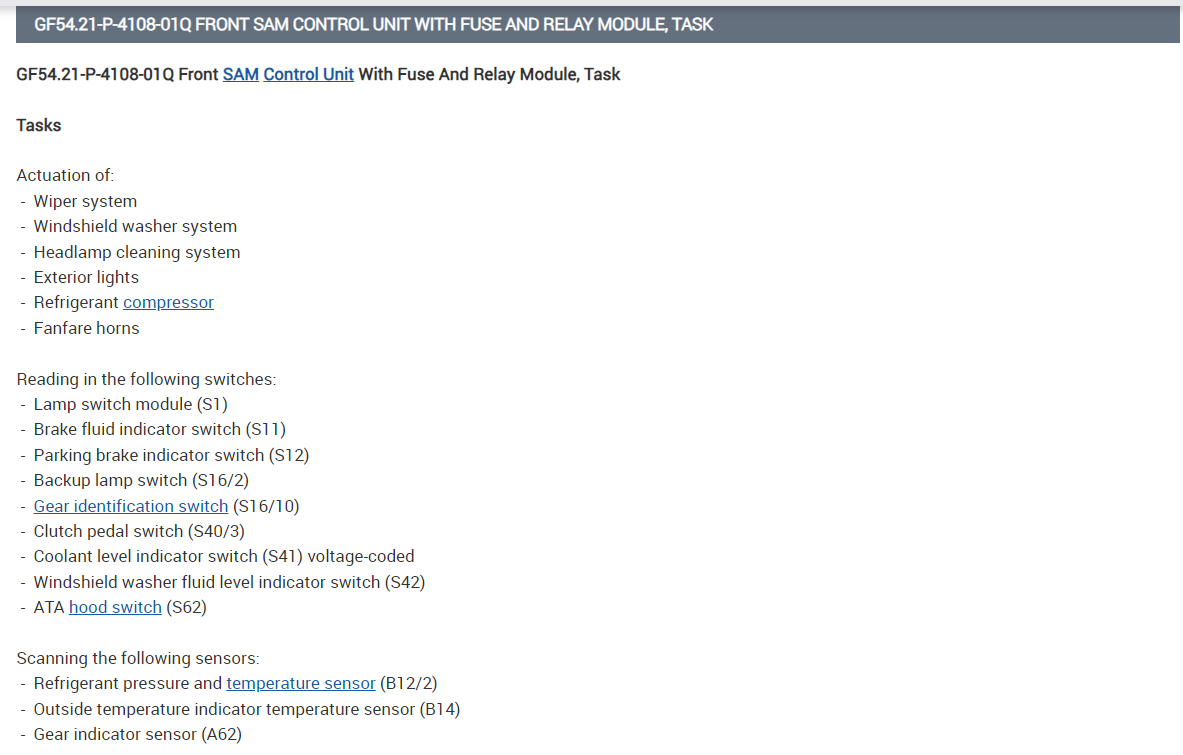The height and width of the screenshot is (755, 1183).
Task: Follow the temperature sensor link
Action: pos(300,683)
